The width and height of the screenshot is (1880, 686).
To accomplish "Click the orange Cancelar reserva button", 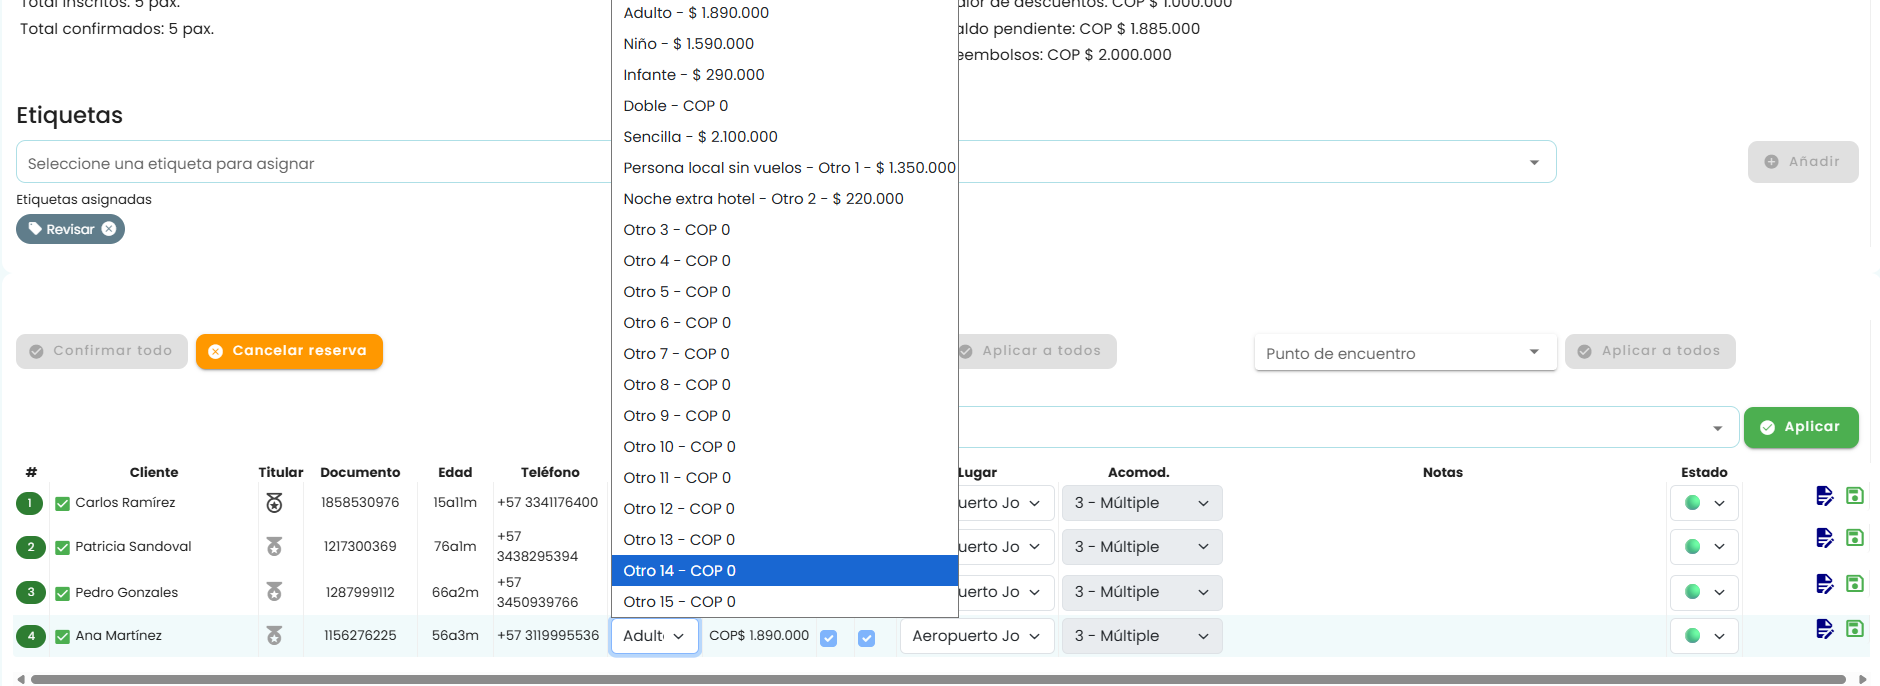I will [289, 351].
